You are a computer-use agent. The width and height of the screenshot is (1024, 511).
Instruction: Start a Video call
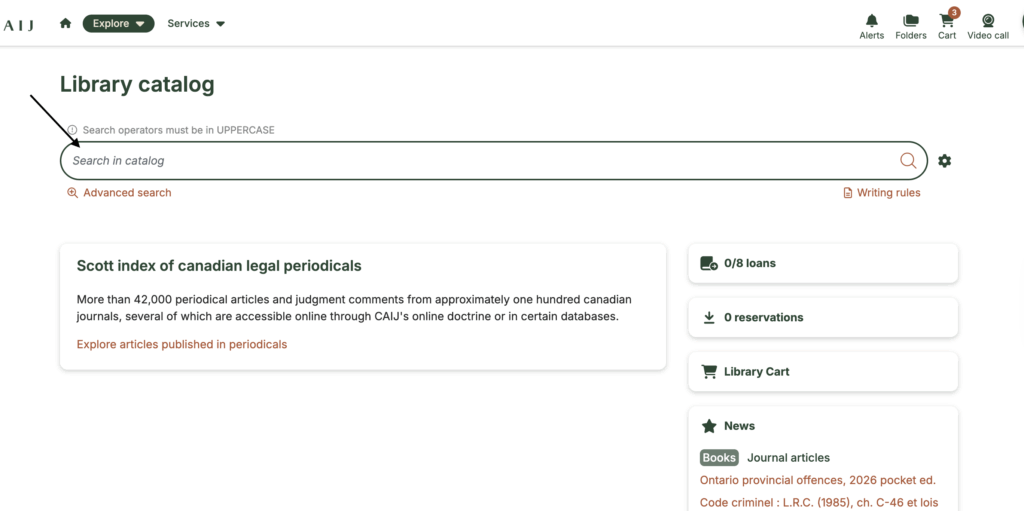point(987,21)
